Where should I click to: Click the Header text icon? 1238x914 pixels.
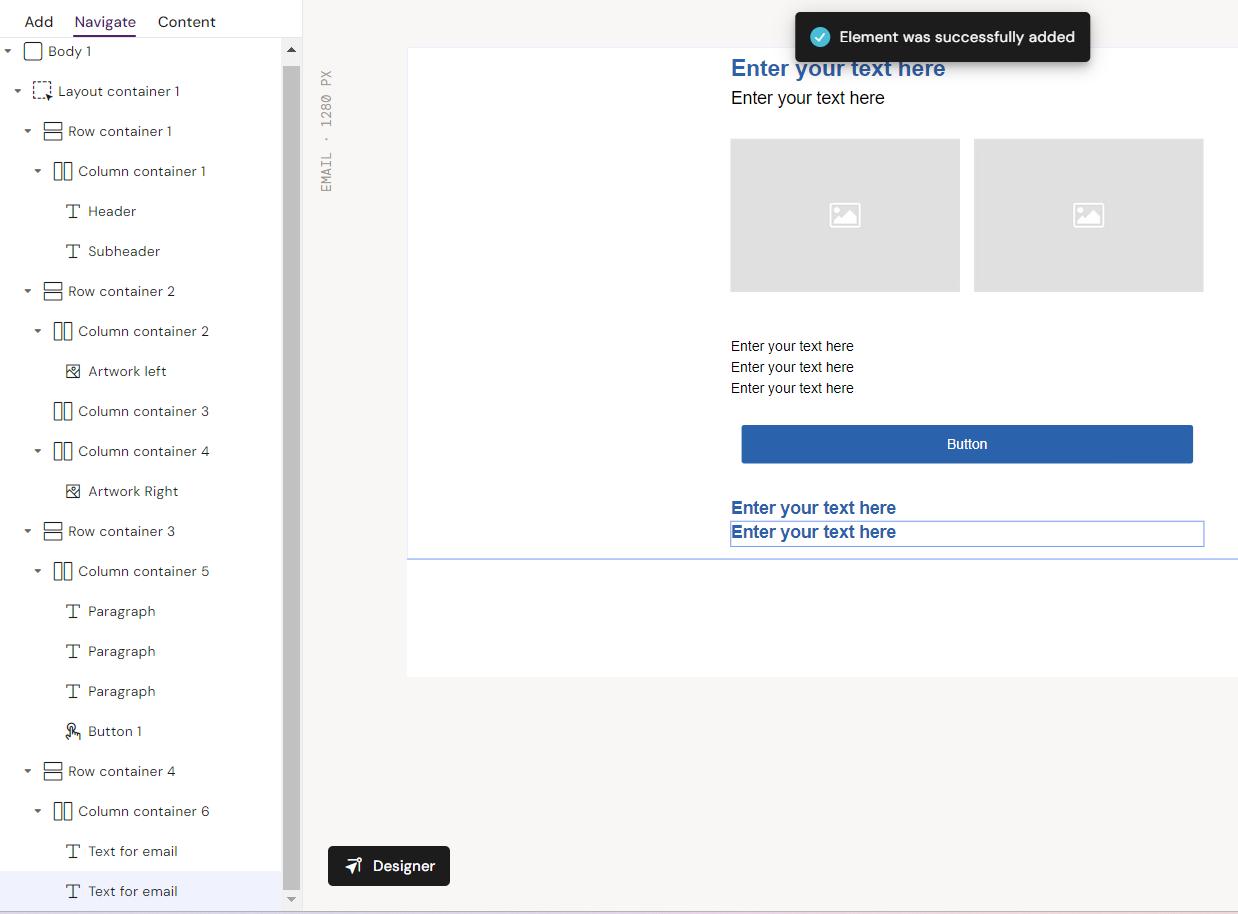(x=73, y=211)
